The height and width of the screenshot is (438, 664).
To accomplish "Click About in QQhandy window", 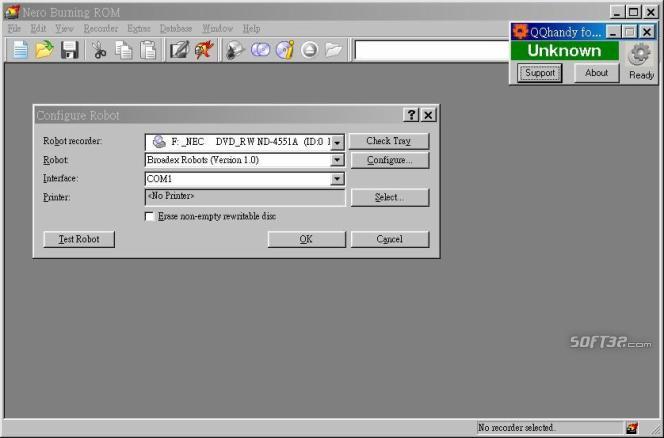I will click(x=596, y=73).
